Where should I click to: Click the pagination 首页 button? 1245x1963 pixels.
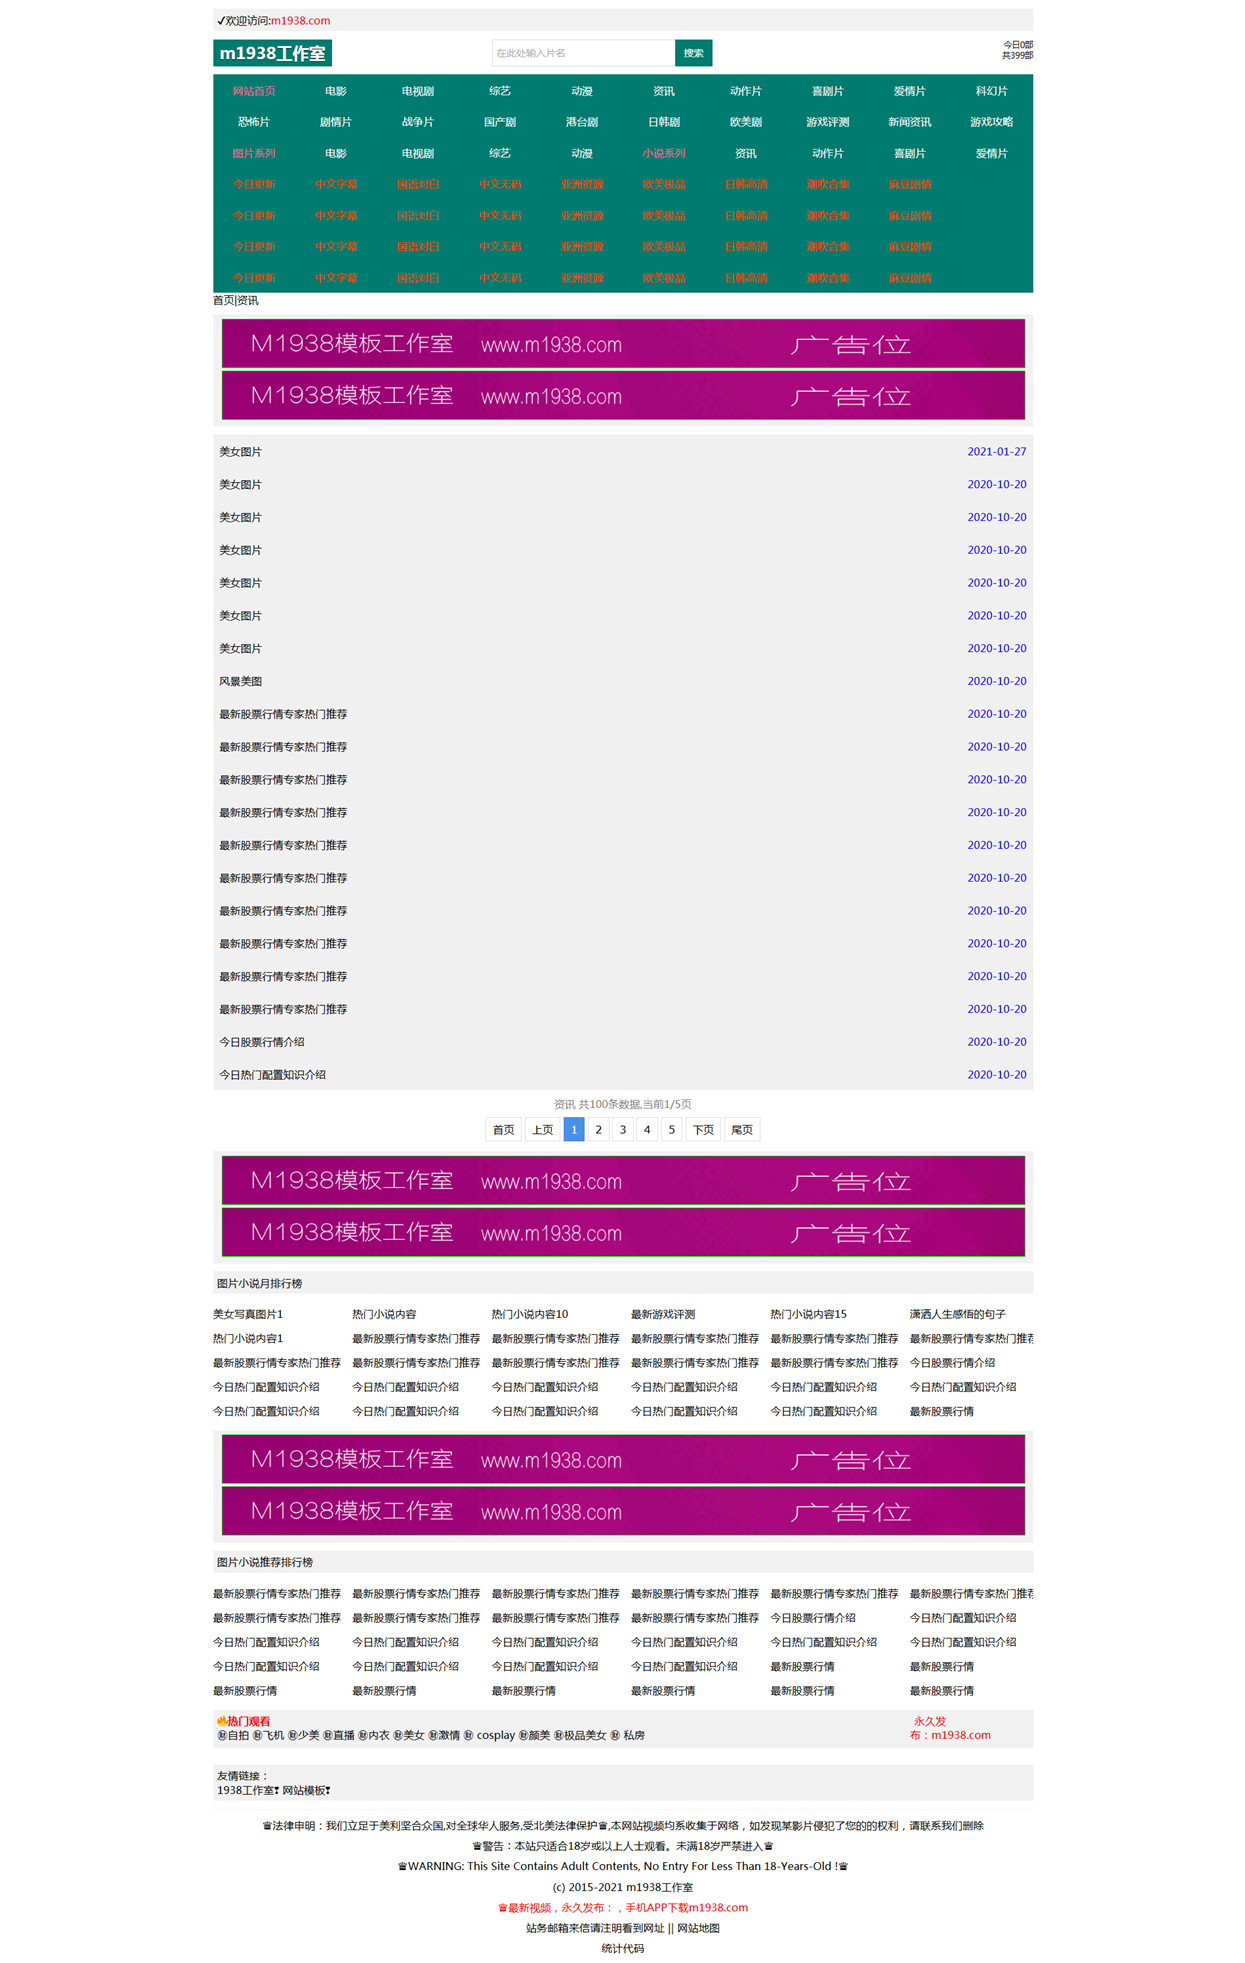(503, 1129)
